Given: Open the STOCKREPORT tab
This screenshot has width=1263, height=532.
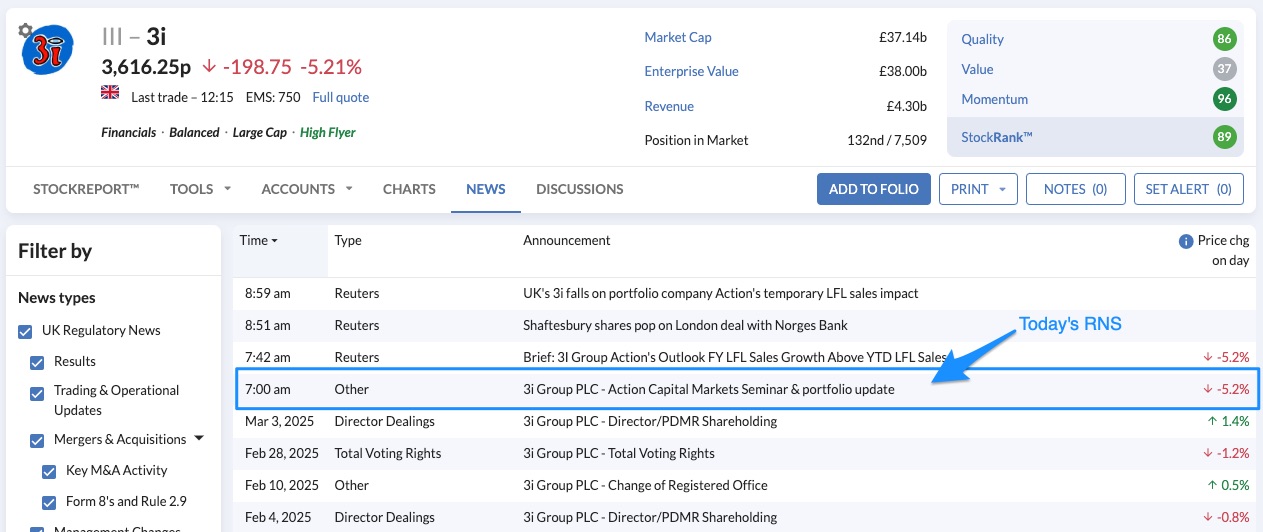Looking at the screenshot, I should point(86,189).
